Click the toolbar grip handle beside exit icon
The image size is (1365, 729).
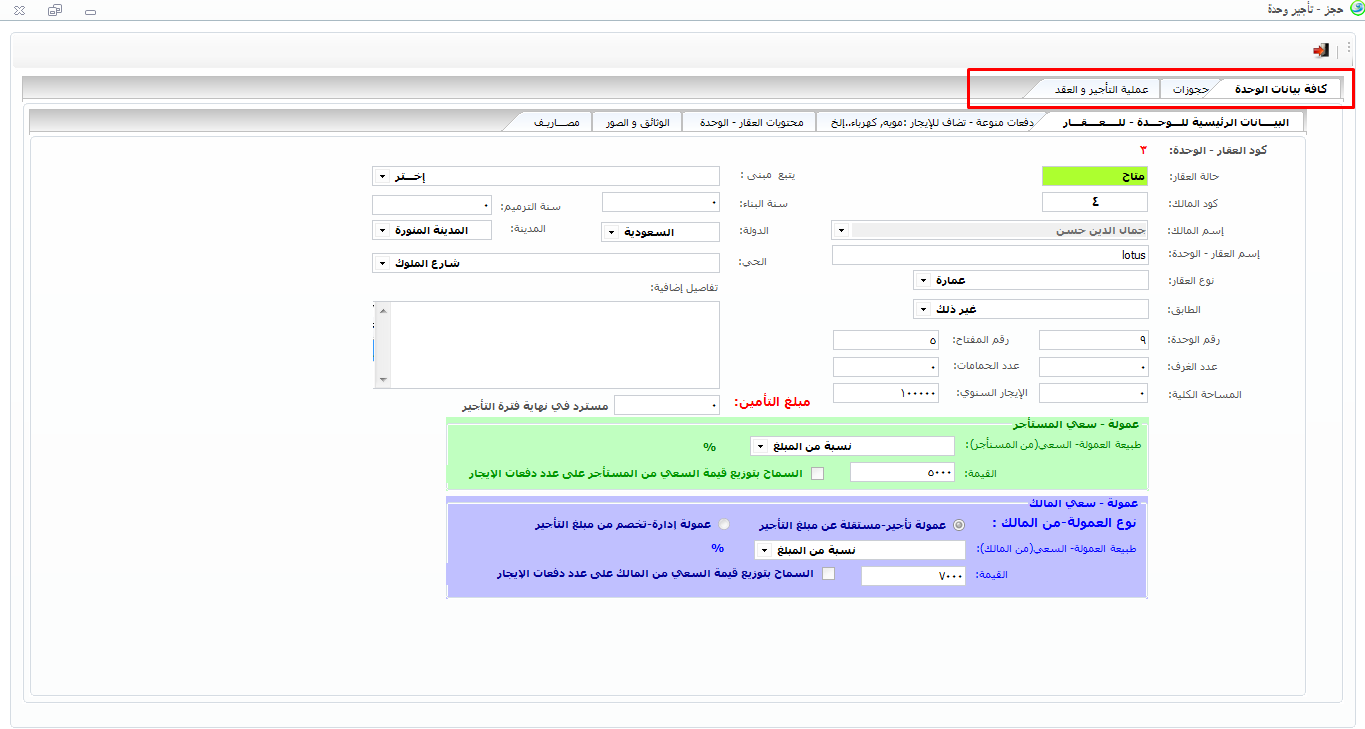[1338, 48]
